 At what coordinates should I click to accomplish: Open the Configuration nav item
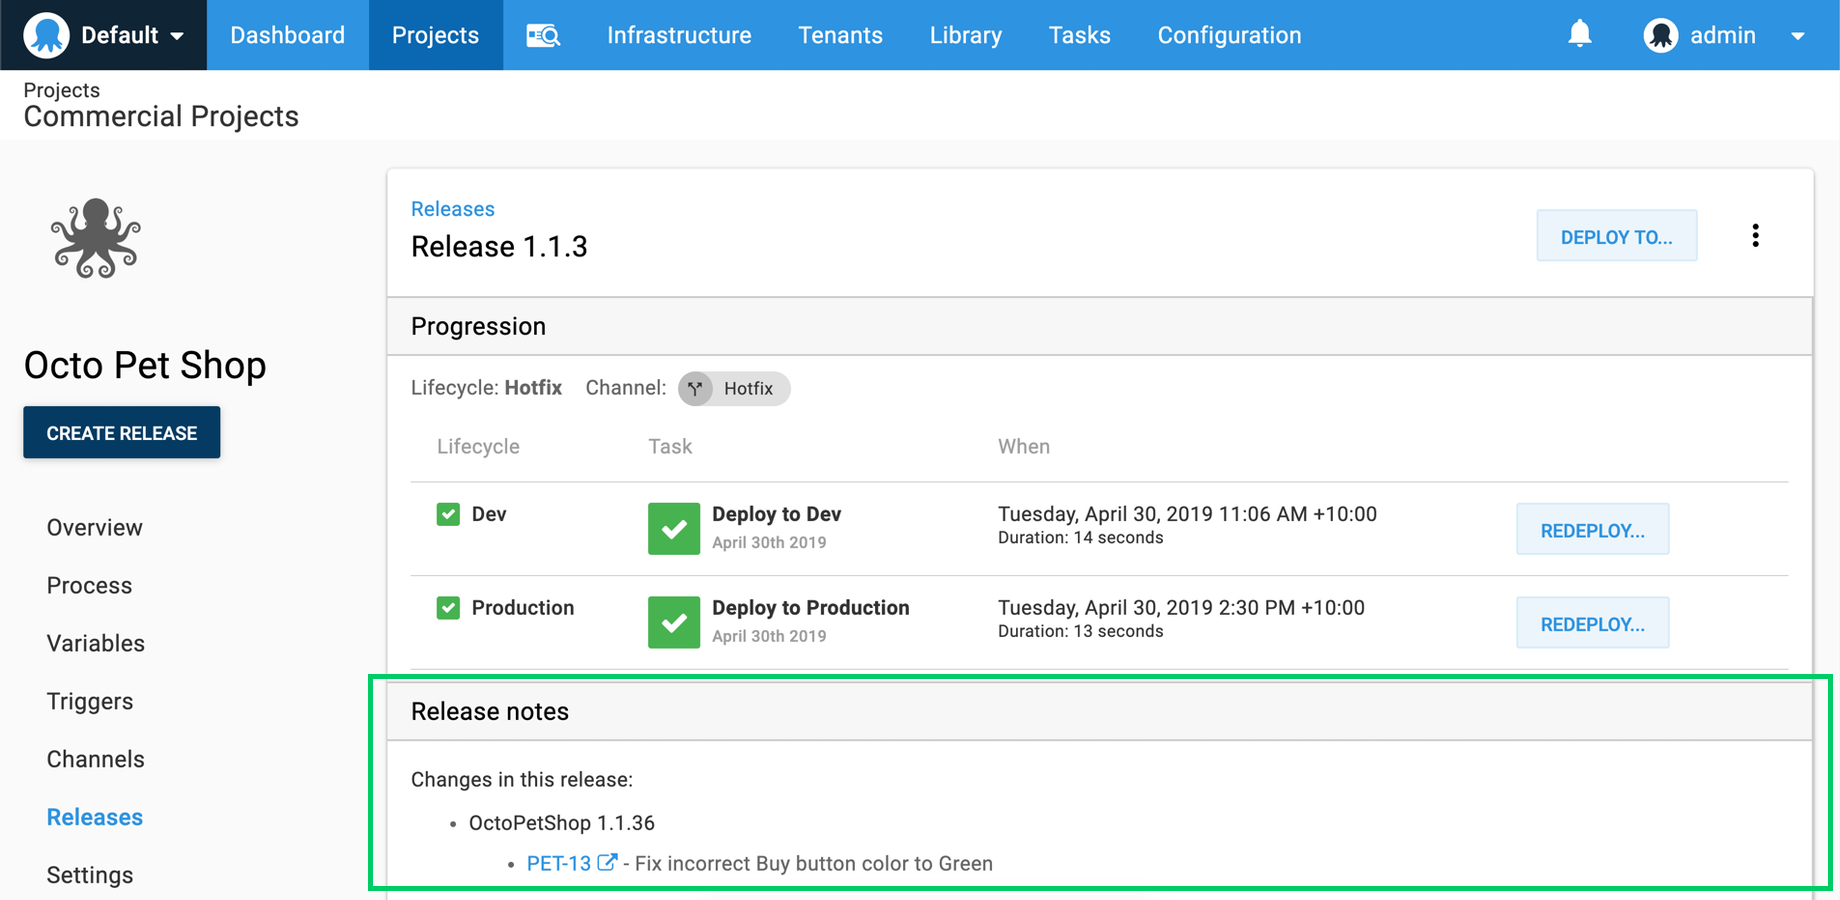point(1229,34)
